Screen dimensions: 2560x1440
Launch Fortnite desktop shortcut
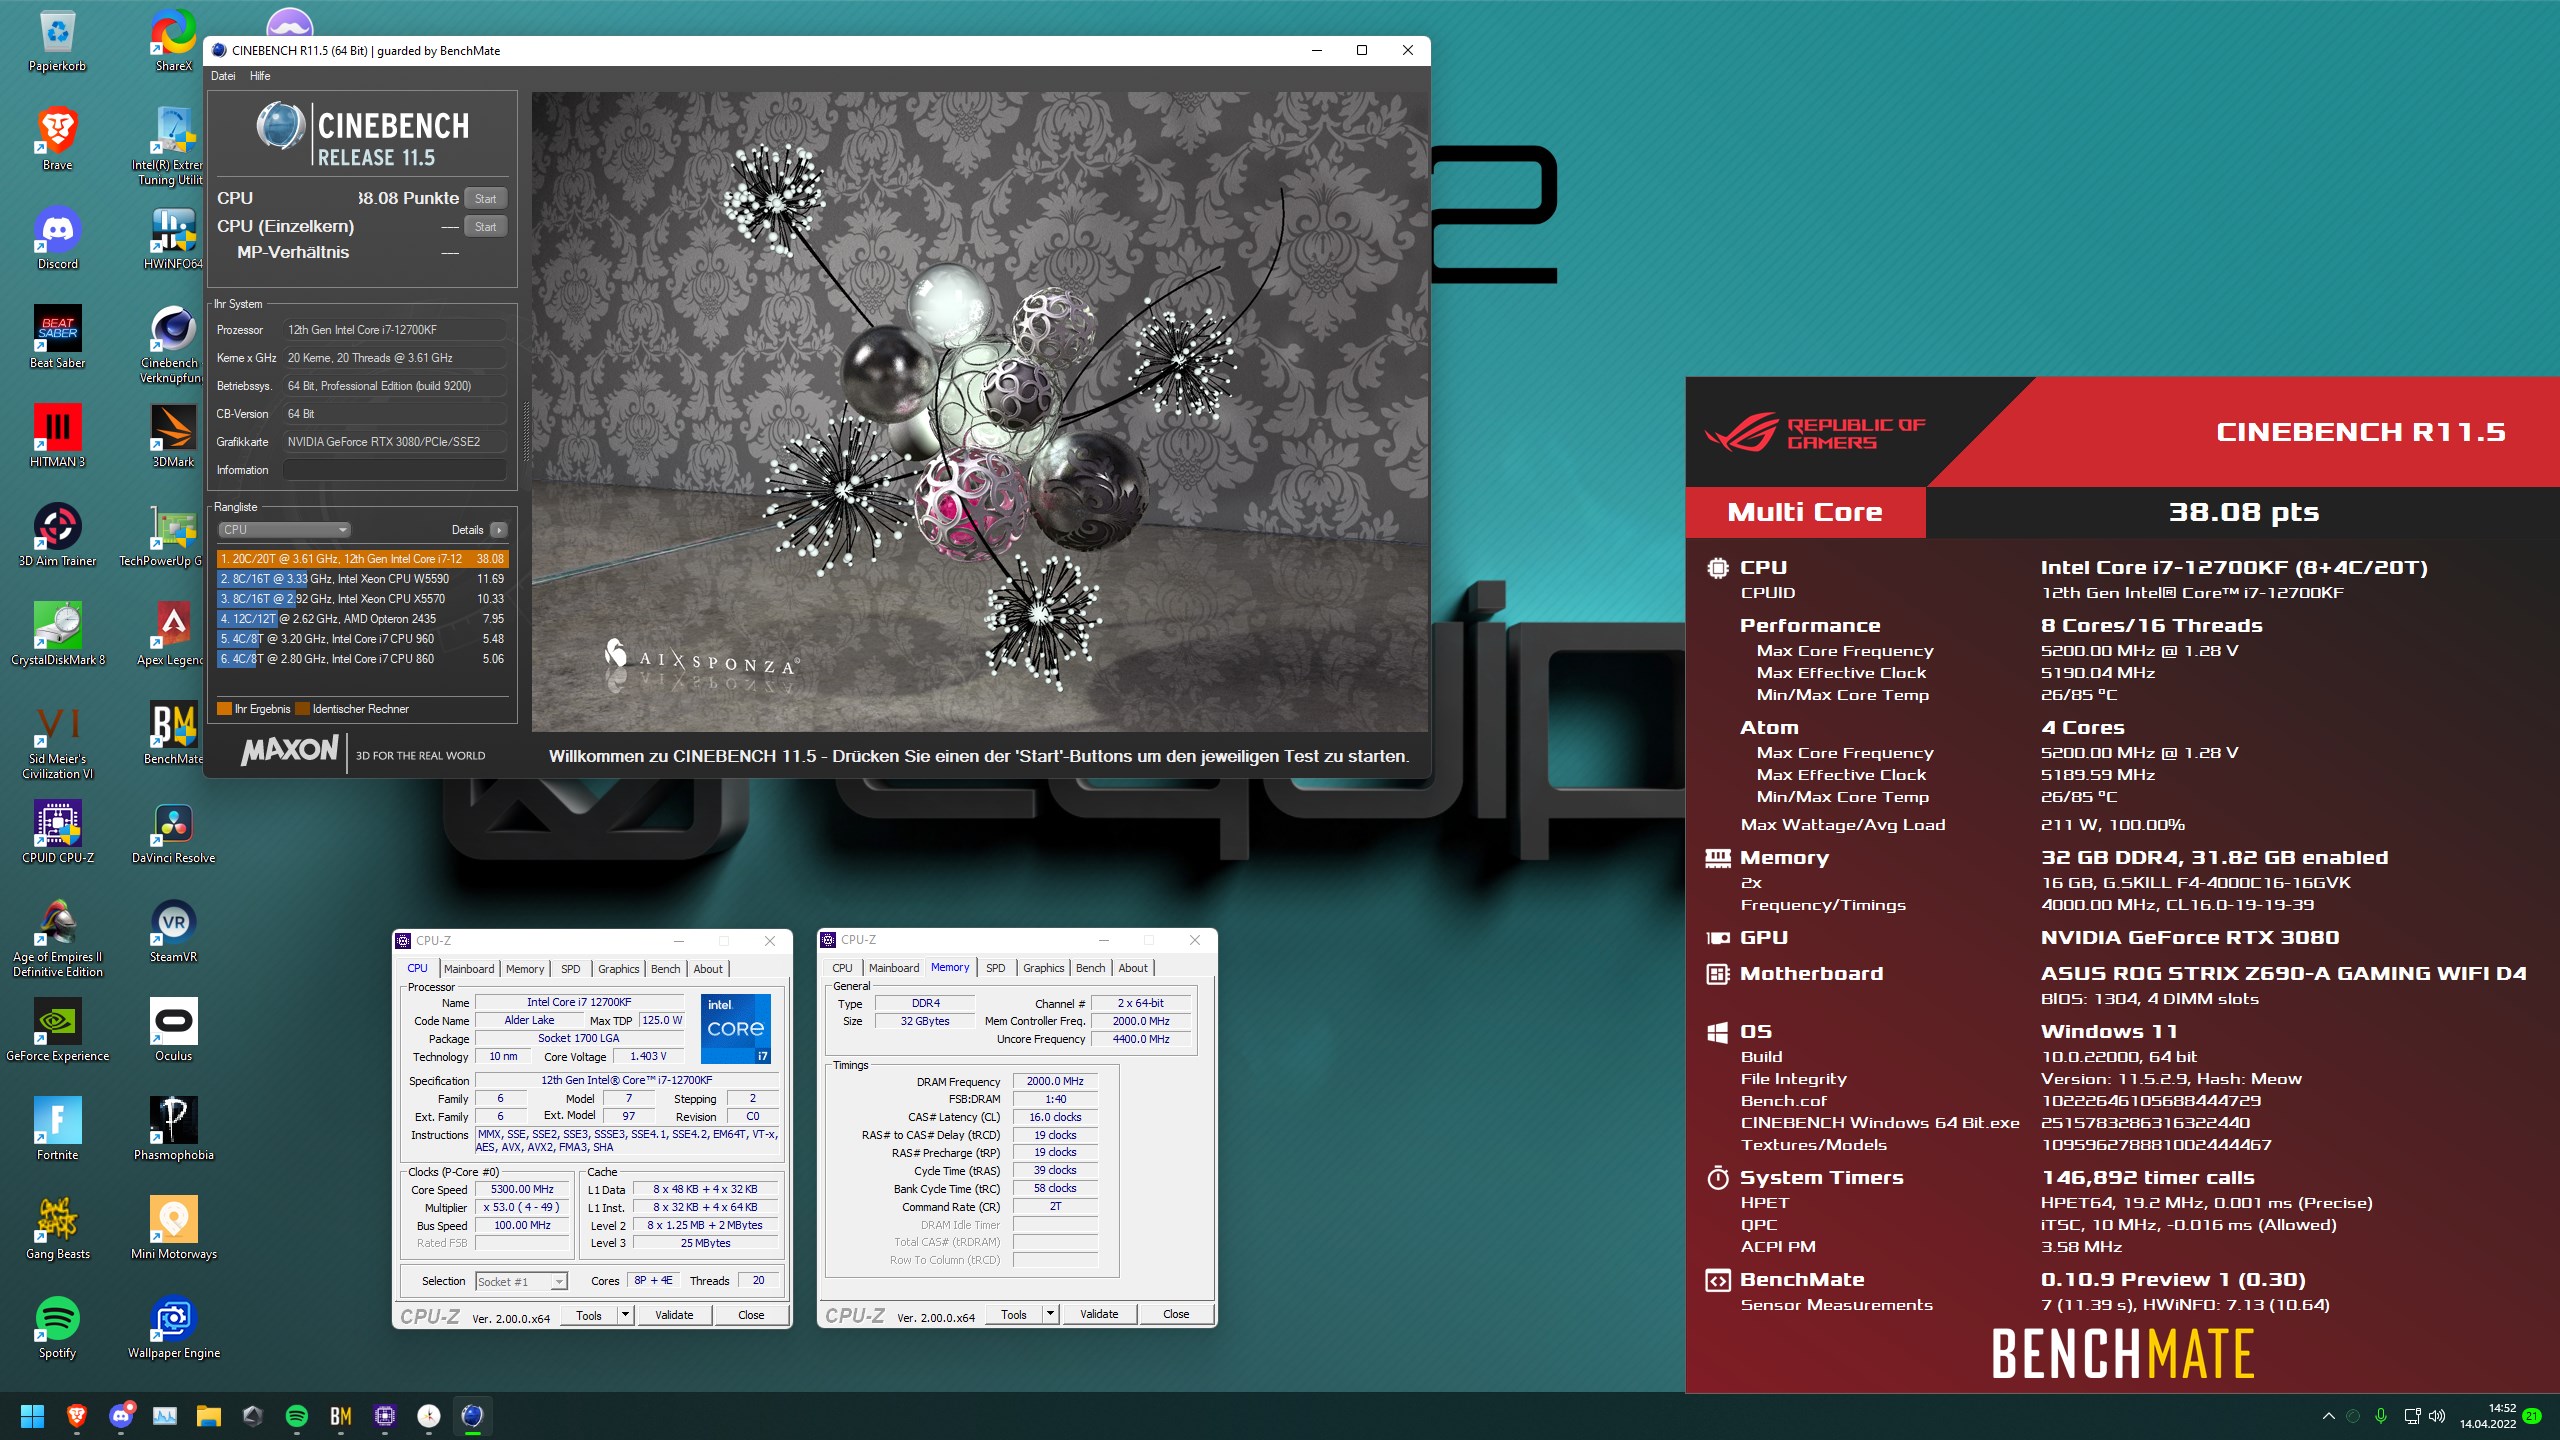57,1129
